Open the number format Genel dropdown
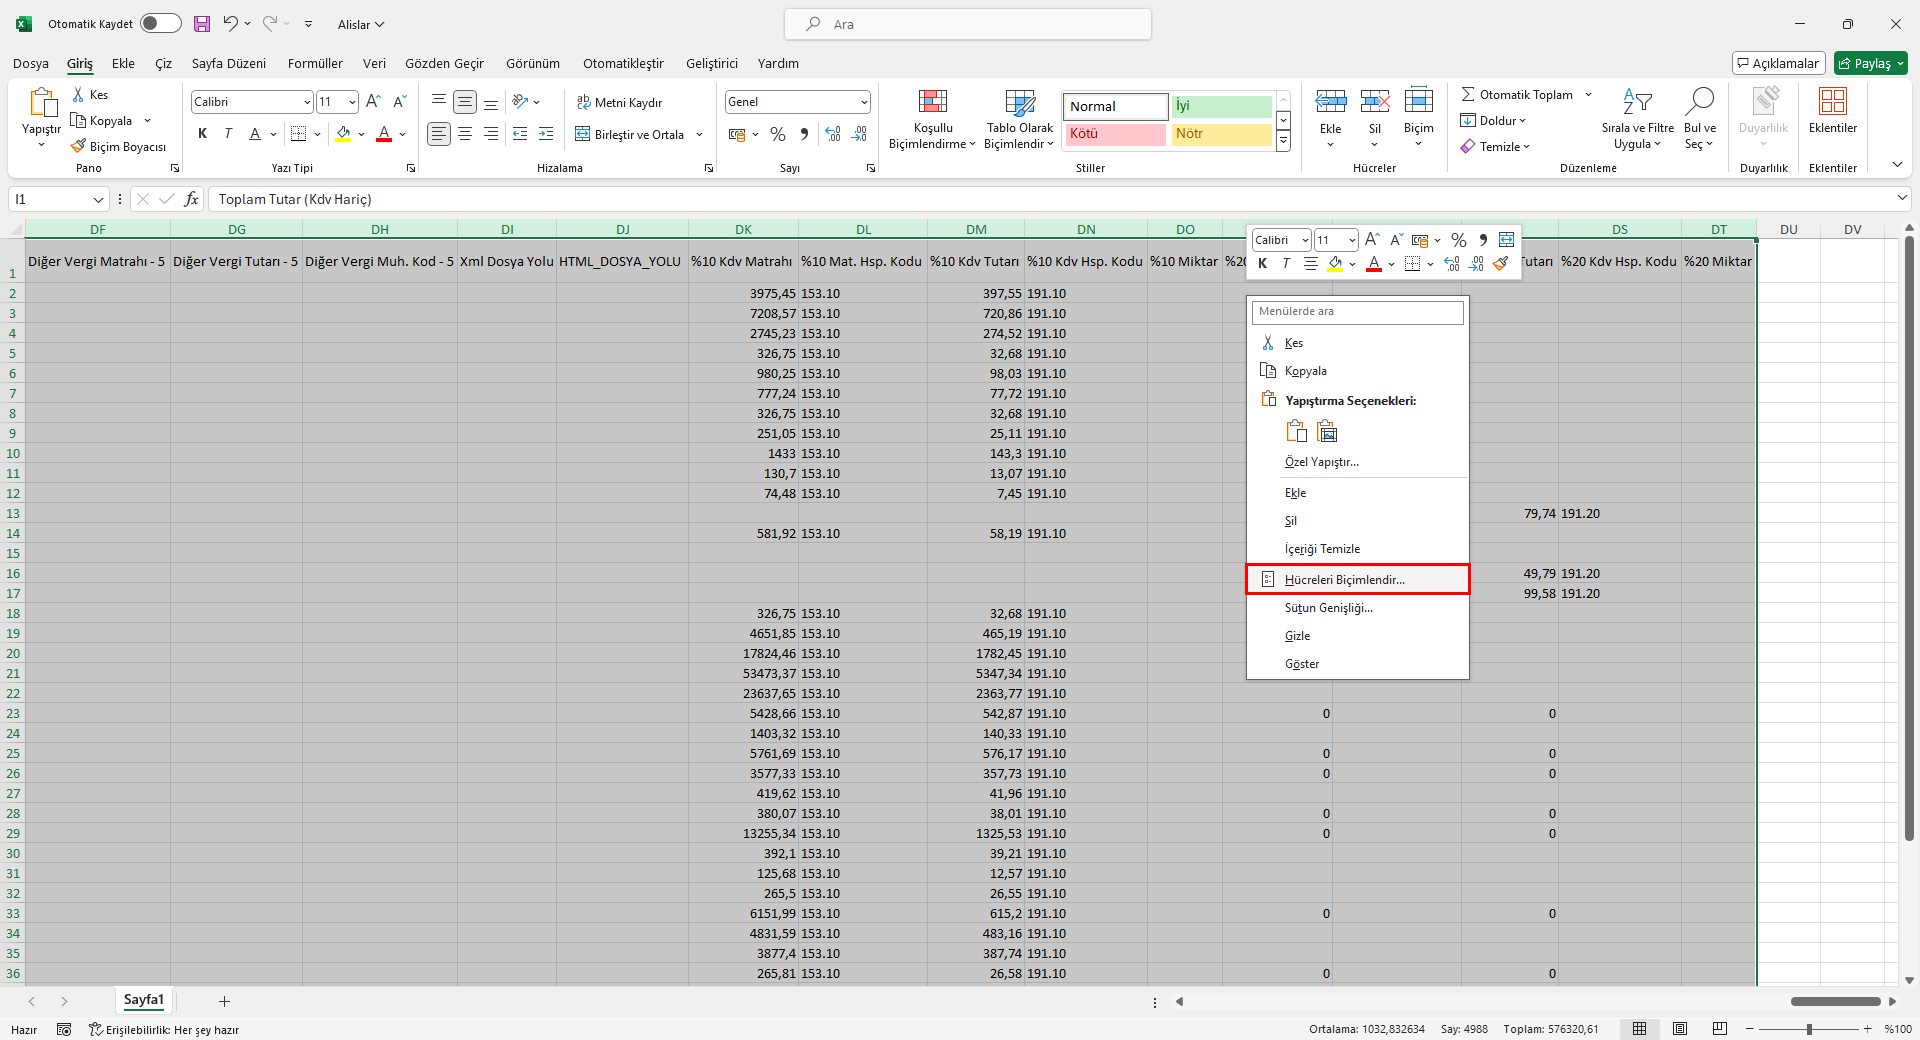Viewport: 1920px width, 1040px height. point(864,102)
